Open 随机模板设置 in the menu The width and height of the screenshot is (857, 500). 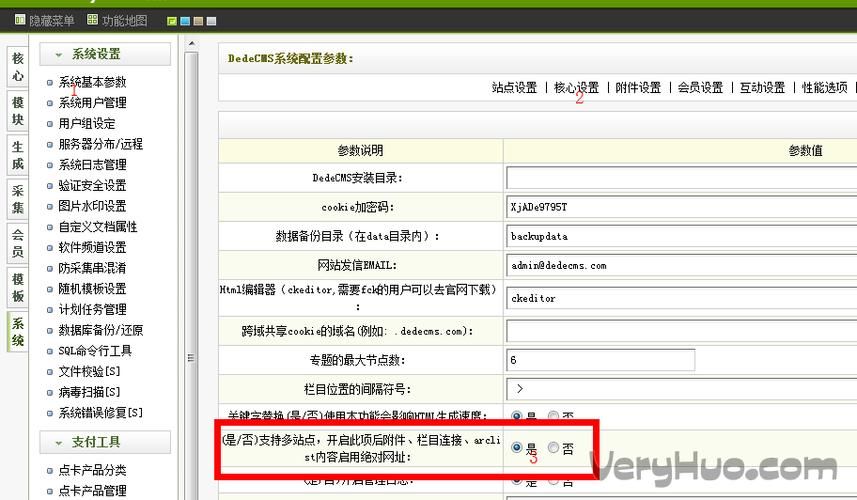92,289
